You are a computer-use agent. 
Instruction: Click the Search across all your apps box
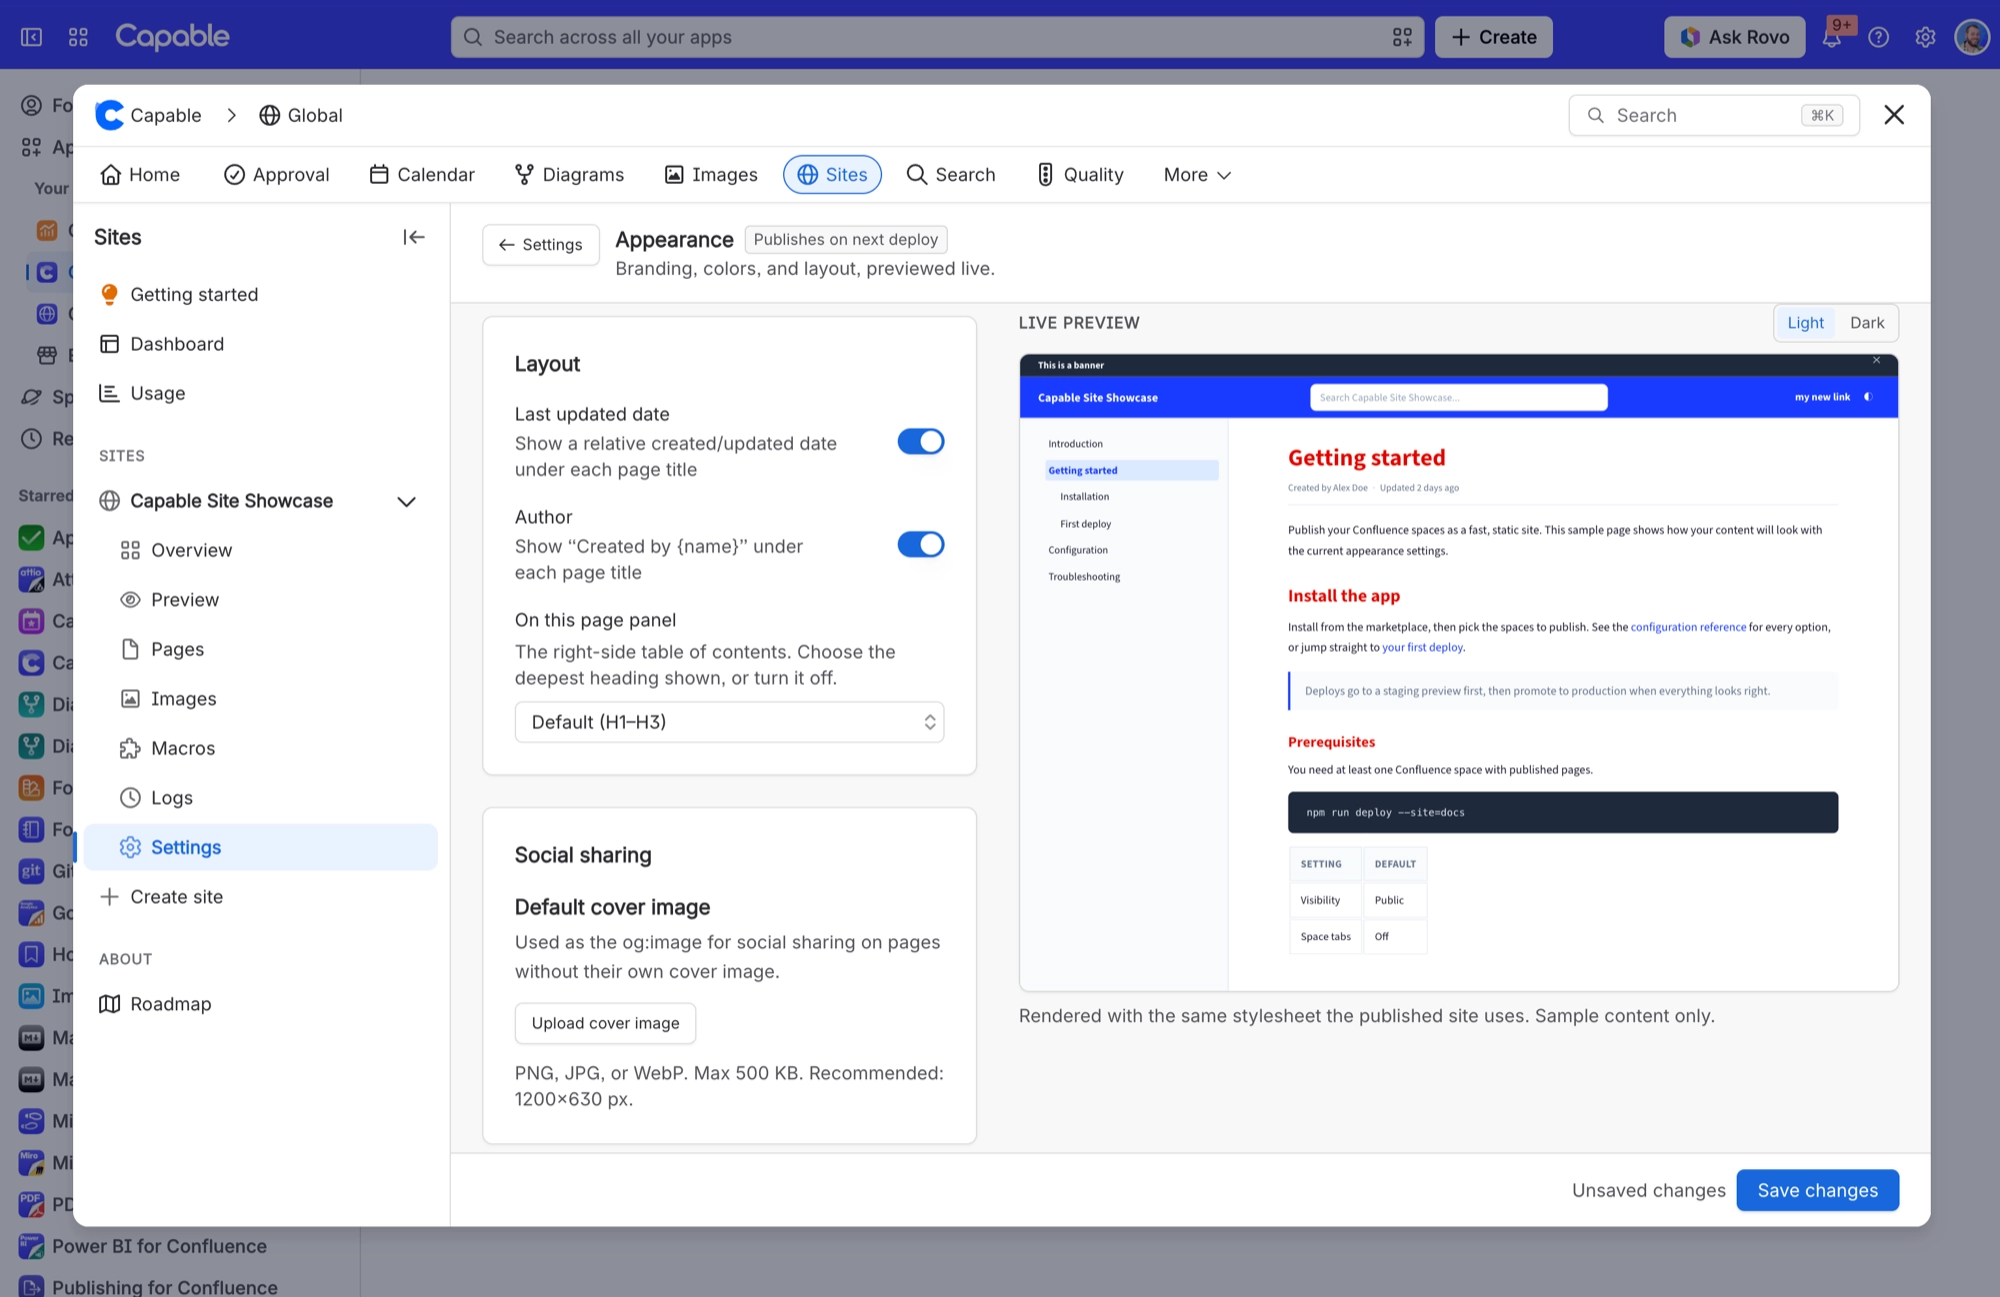(937, 37)
